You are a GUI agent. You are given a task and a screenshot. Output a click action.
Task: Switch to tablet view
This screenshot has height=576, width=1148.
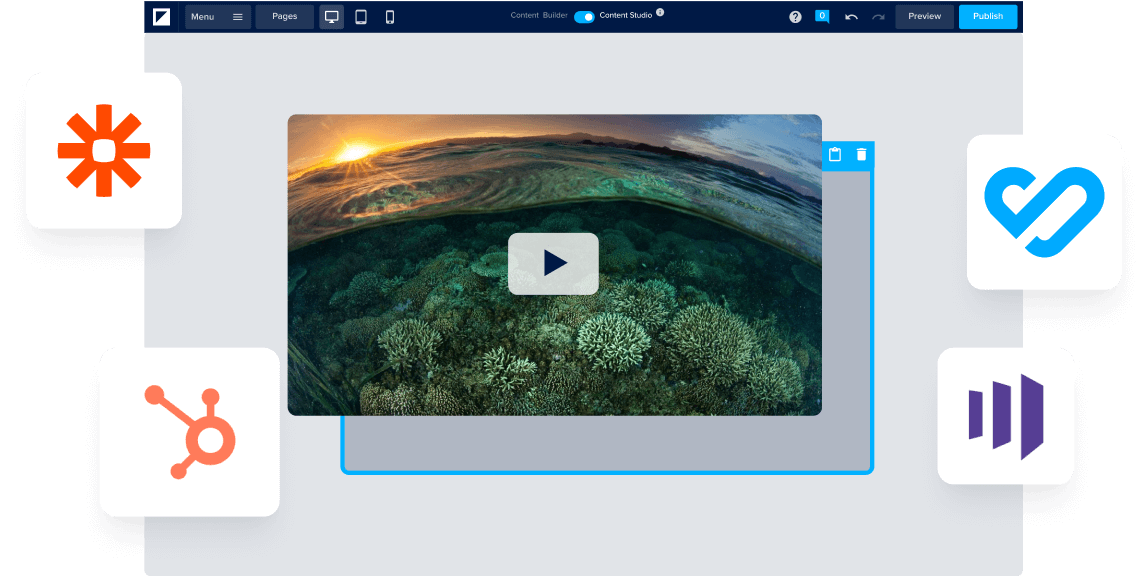[361, 17]
